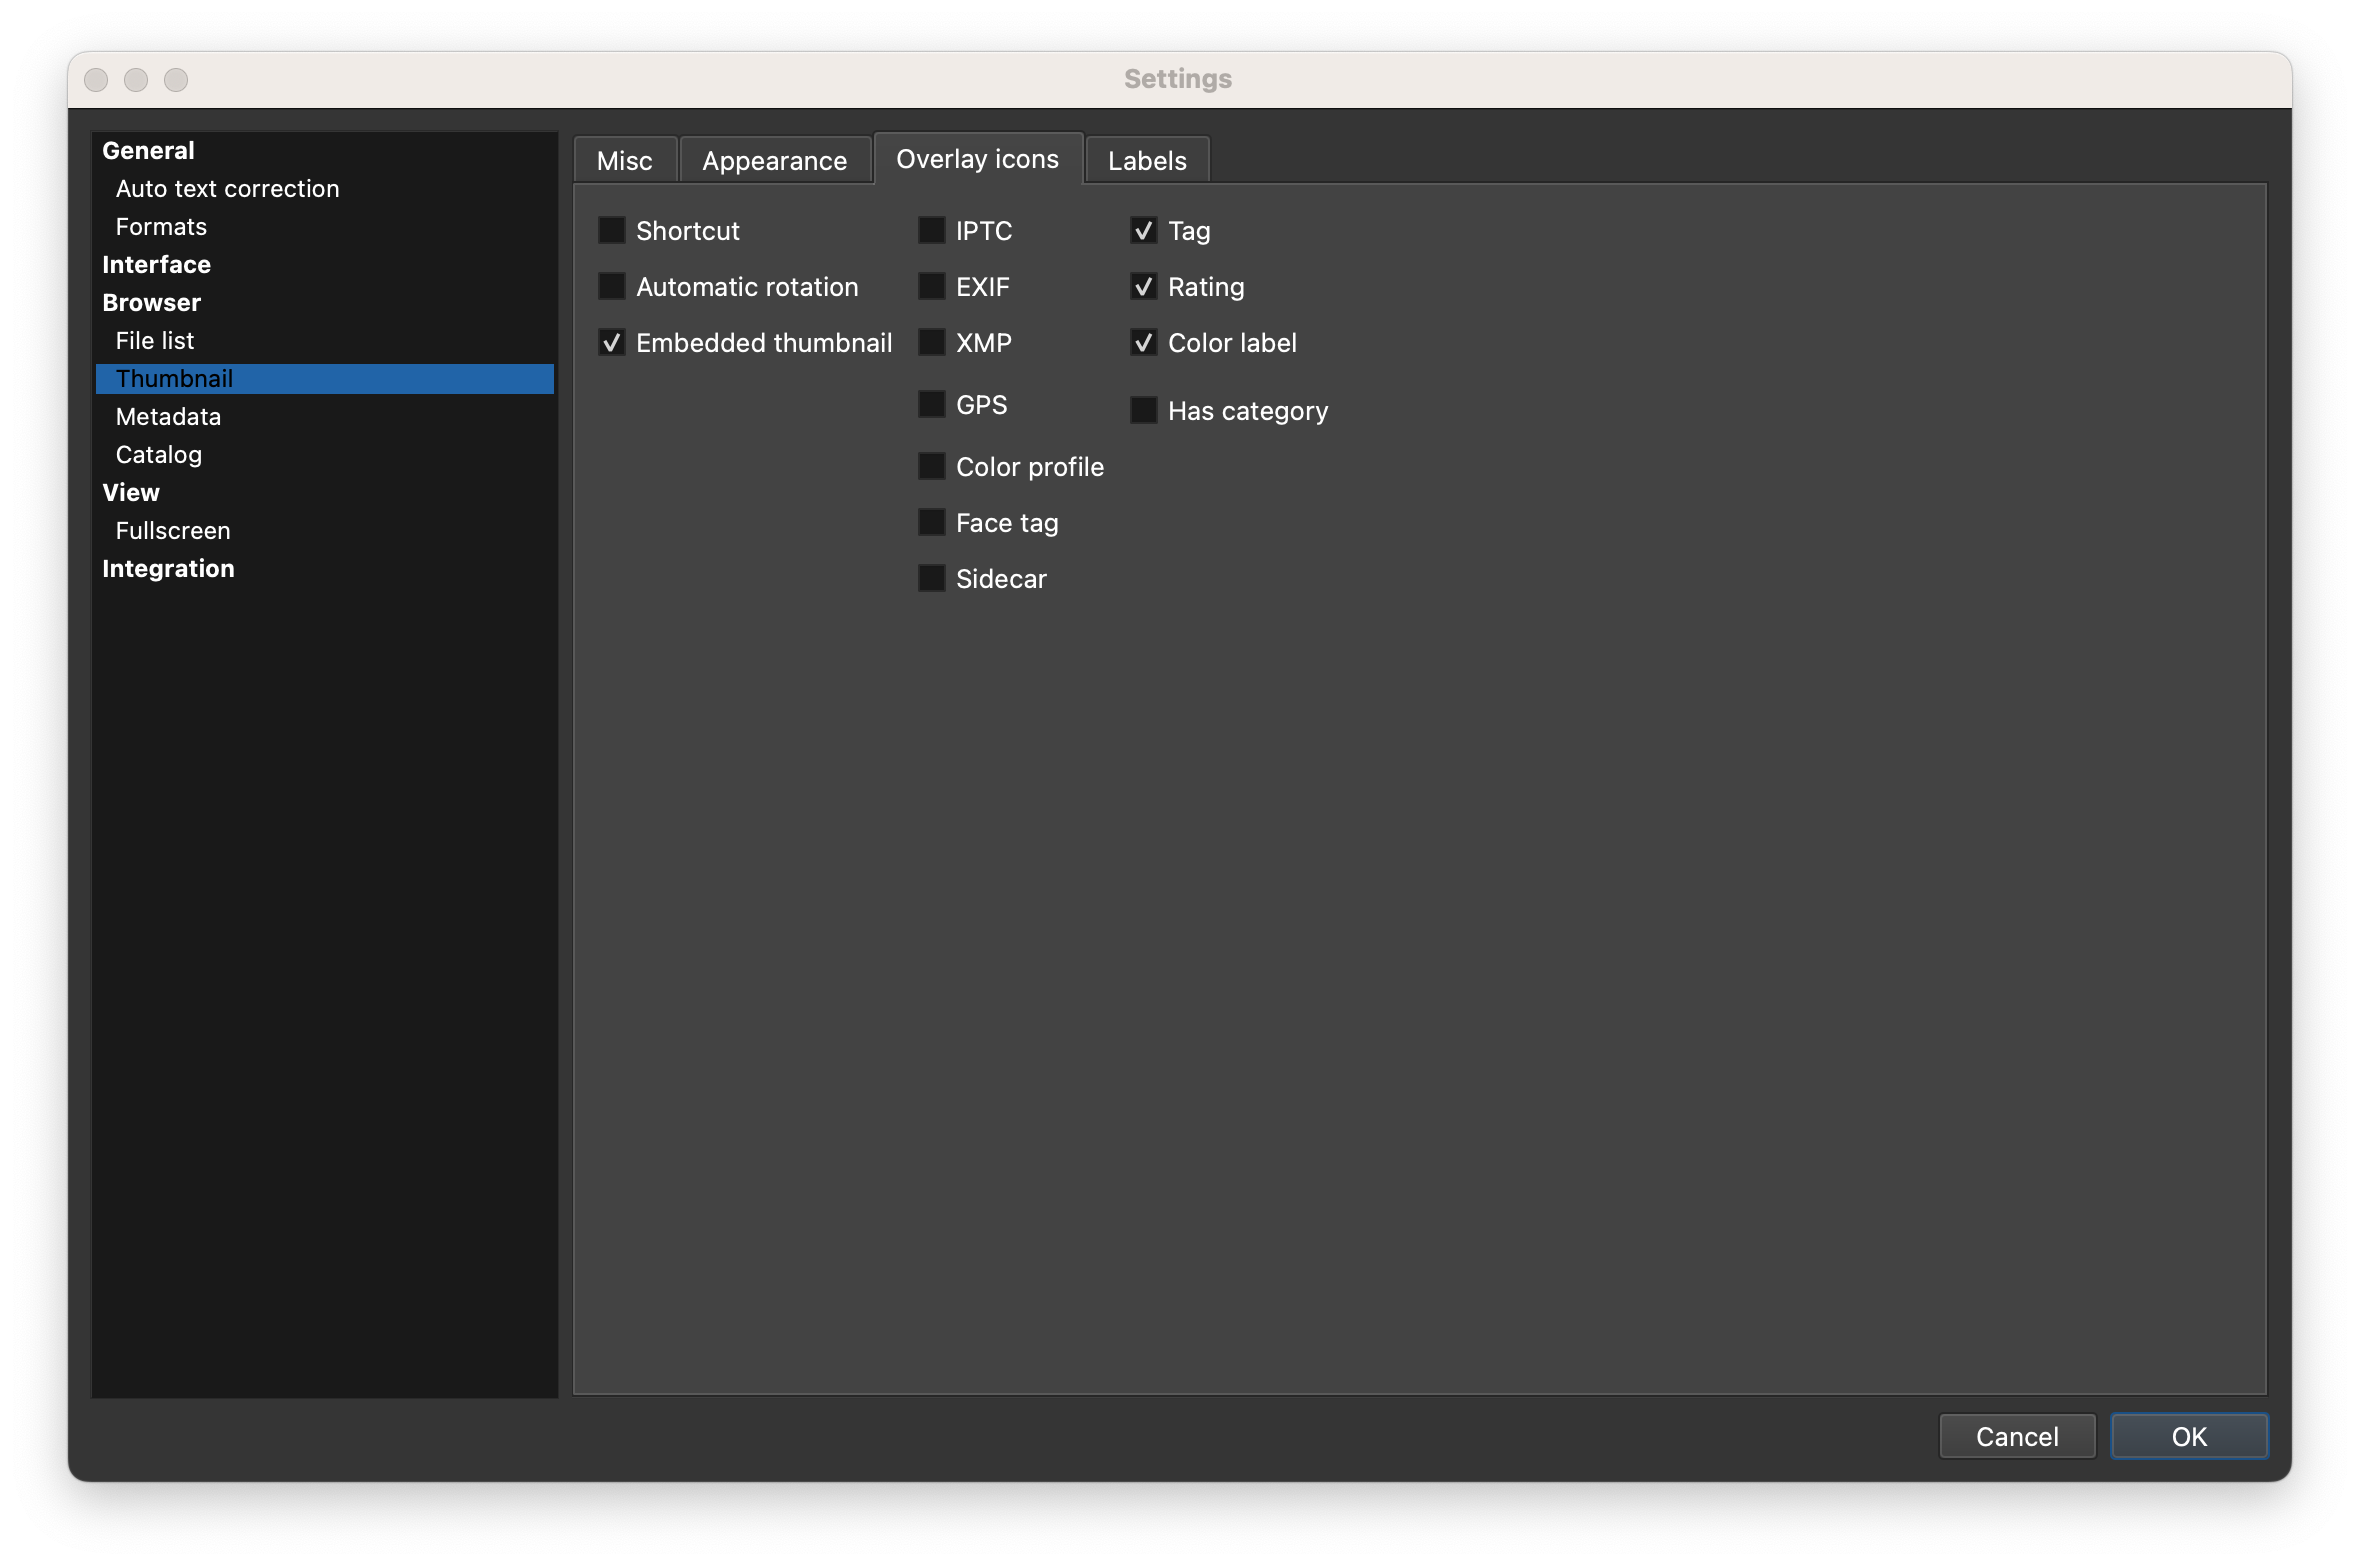
Task: Open the Appearance tab
Action: coord(774,161)
